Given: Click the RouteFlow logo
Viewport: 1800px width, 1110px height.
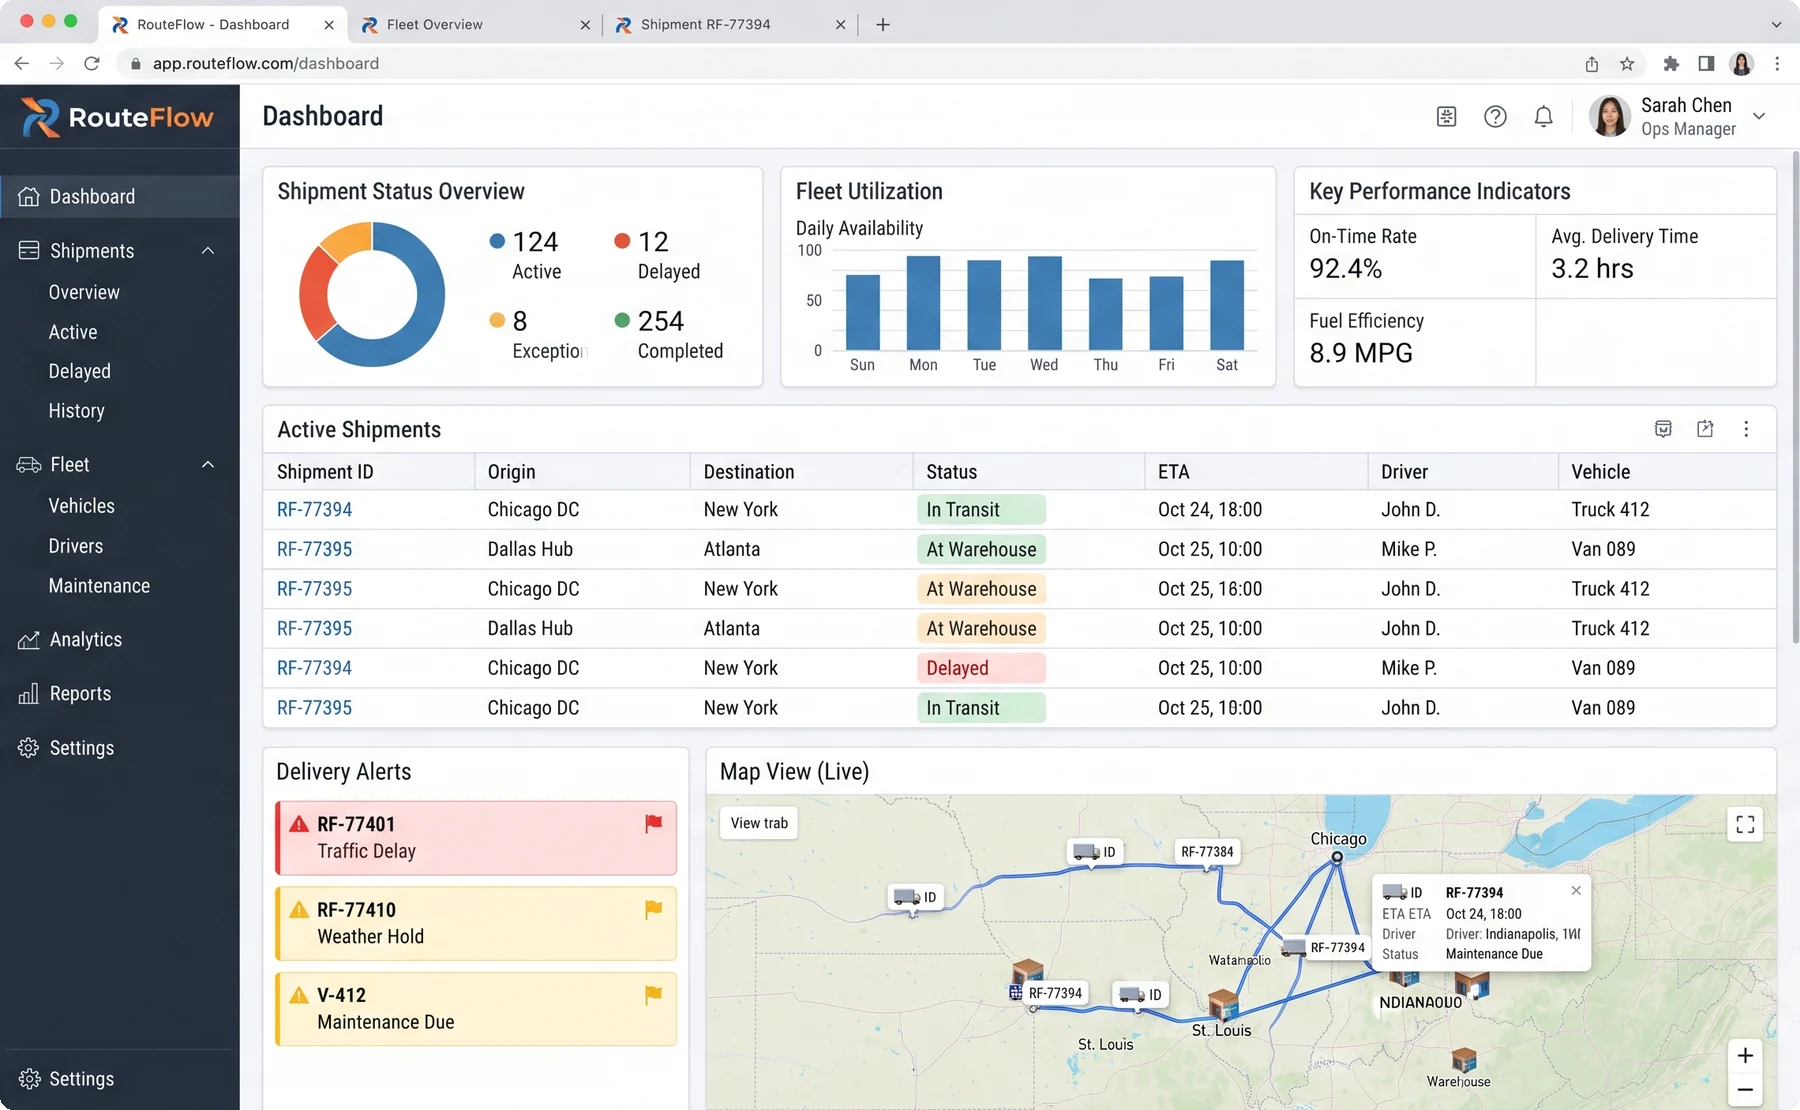Looking at the screenshot, I should [118, 117].
